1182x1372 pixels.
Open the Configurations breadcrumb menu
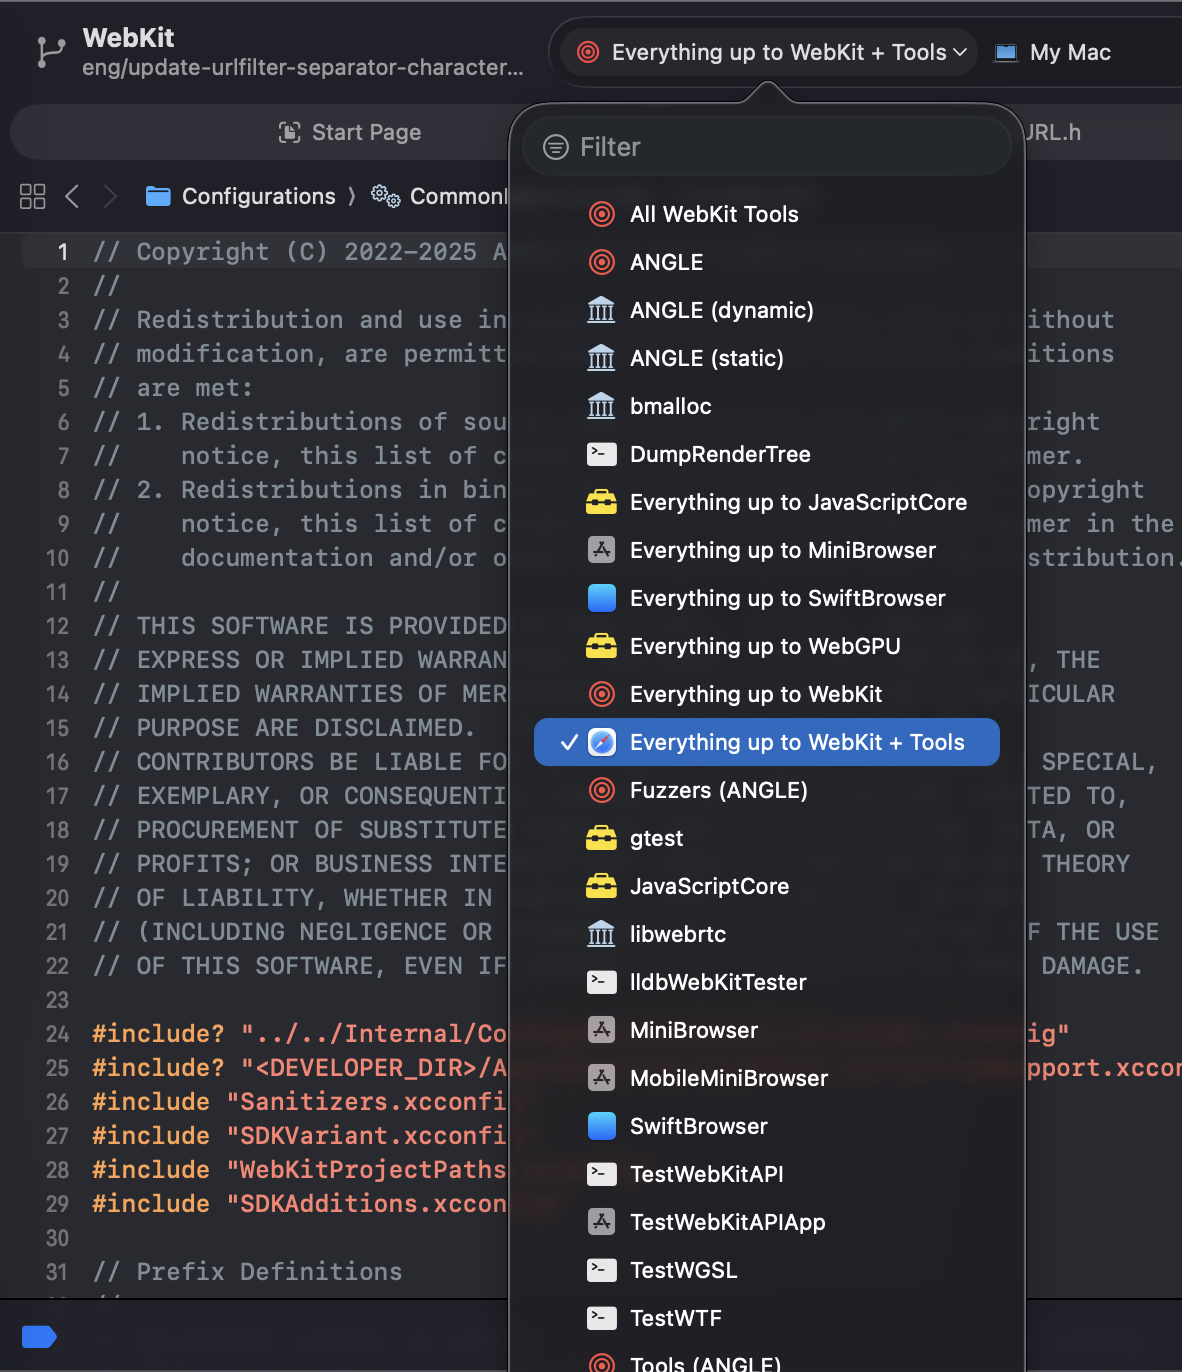pos(258,196)
